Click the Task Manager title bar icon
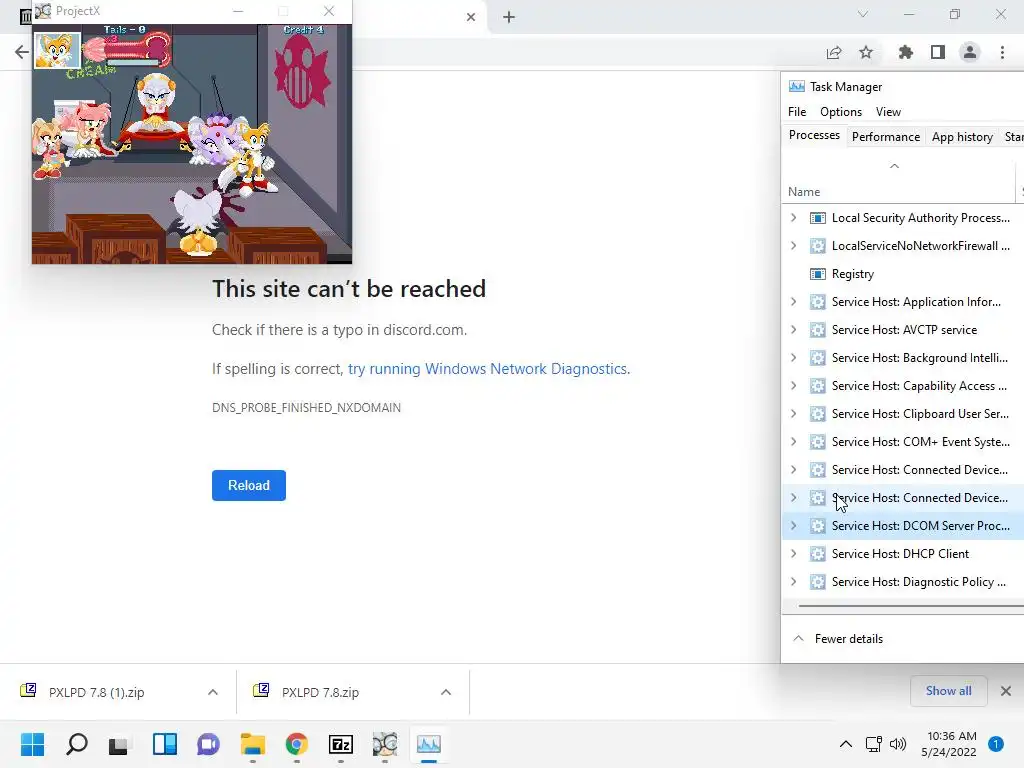Screen dimensions: 1024x768 coord(796,86)
